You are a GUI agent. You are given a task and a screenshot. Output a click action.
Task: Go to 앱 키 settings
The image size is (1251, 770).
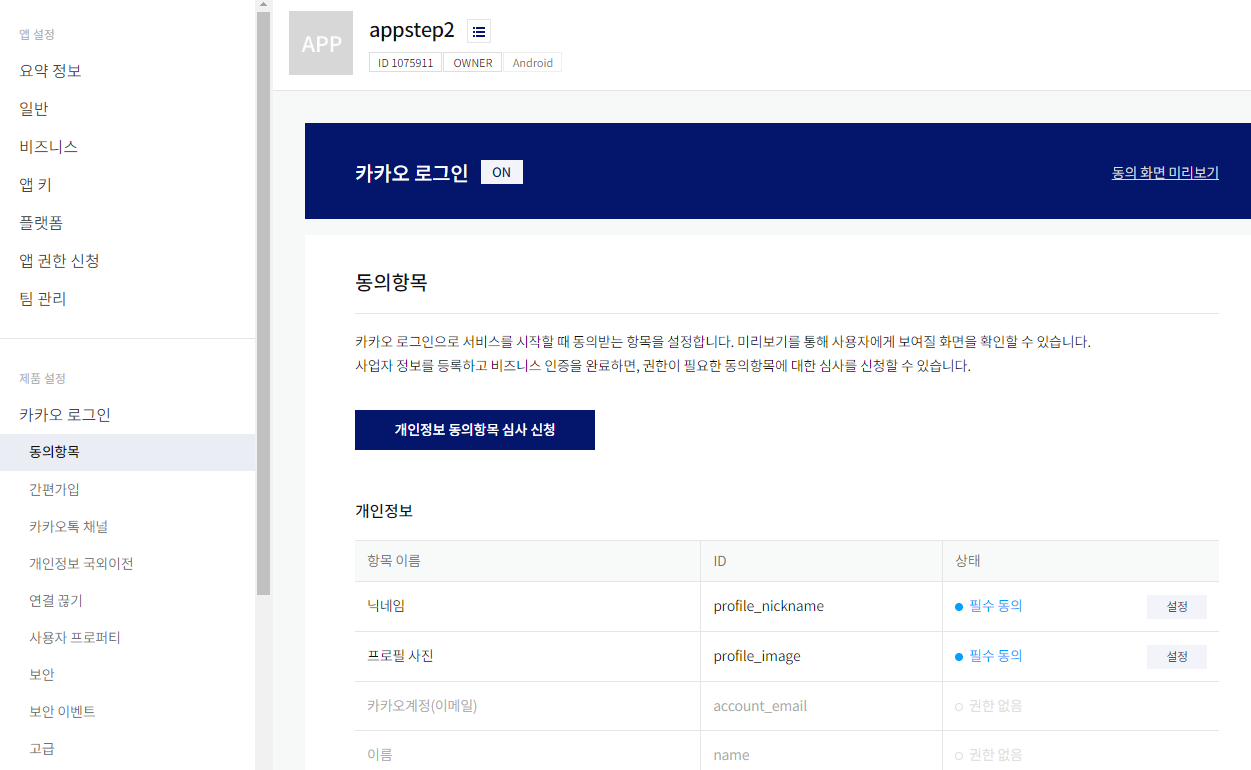point(36,185)
